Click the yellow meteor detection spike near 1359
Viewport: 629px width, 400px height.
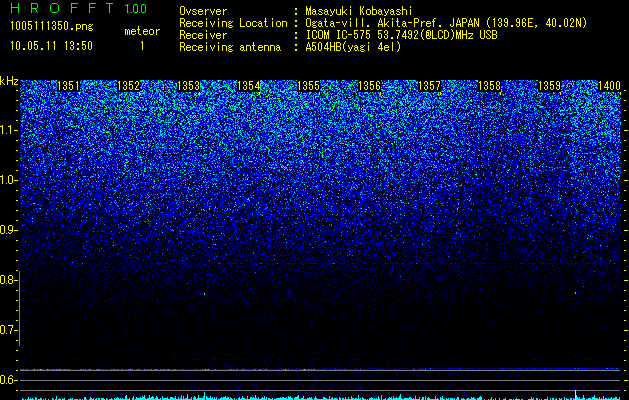click(576, 394)
